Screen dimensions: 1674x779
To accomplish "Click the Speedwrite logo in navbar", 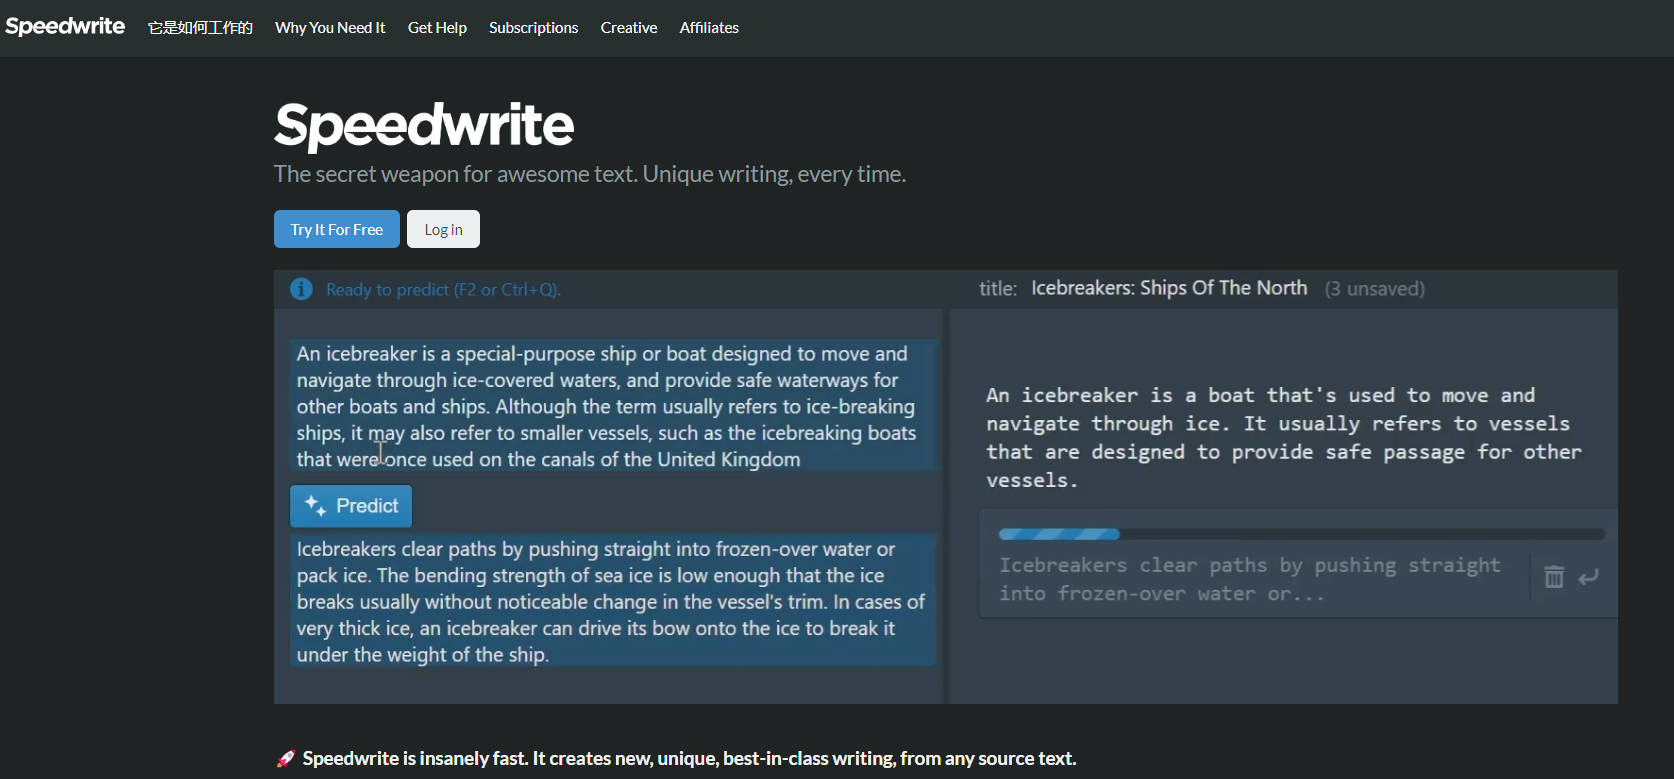I will coord(65,26).
